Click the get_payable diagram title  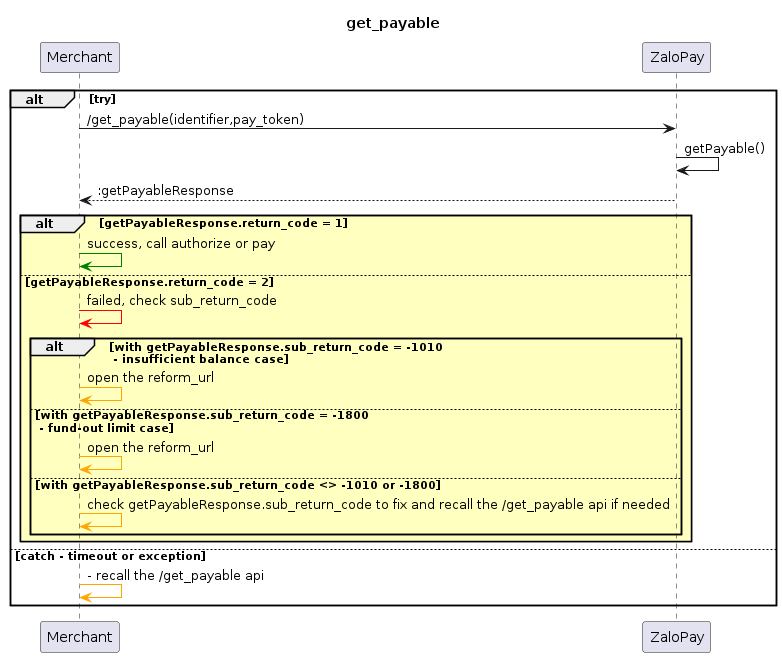392,23
